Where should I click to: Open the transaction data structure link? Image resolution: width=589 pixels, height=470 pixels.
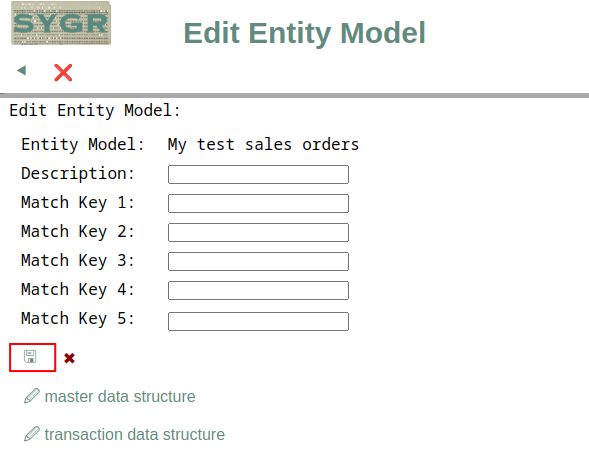tap(134, 434)
